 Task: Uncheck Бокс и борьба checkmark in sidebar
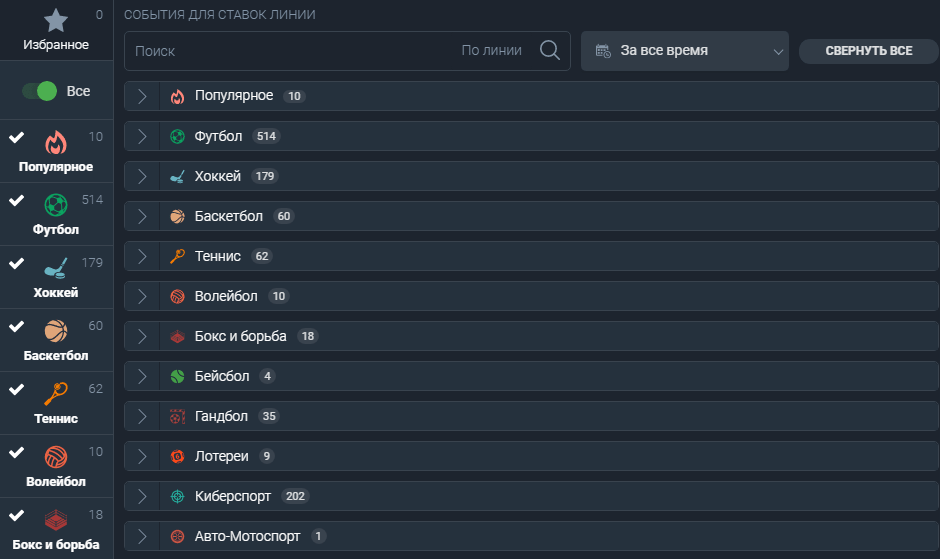pyautogui.click(x=17, y=515)
